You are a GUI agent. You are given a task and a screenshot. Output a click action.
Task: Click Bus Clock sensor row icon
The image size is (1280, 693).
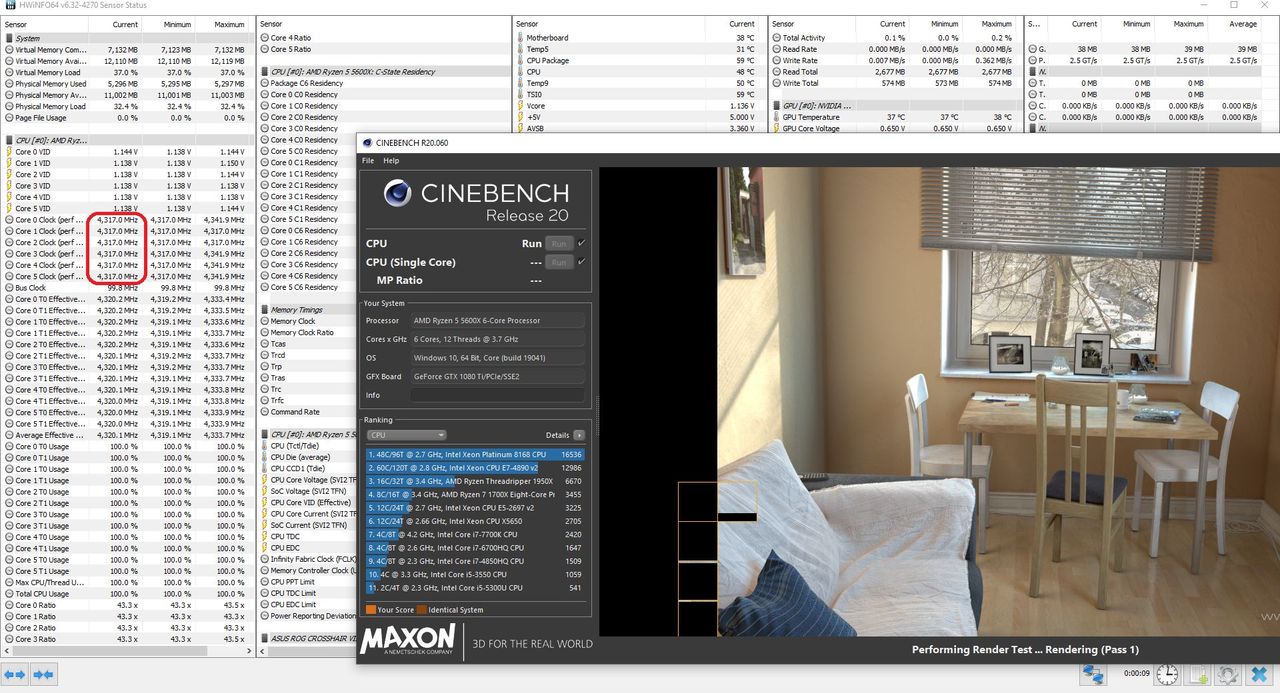9,287
